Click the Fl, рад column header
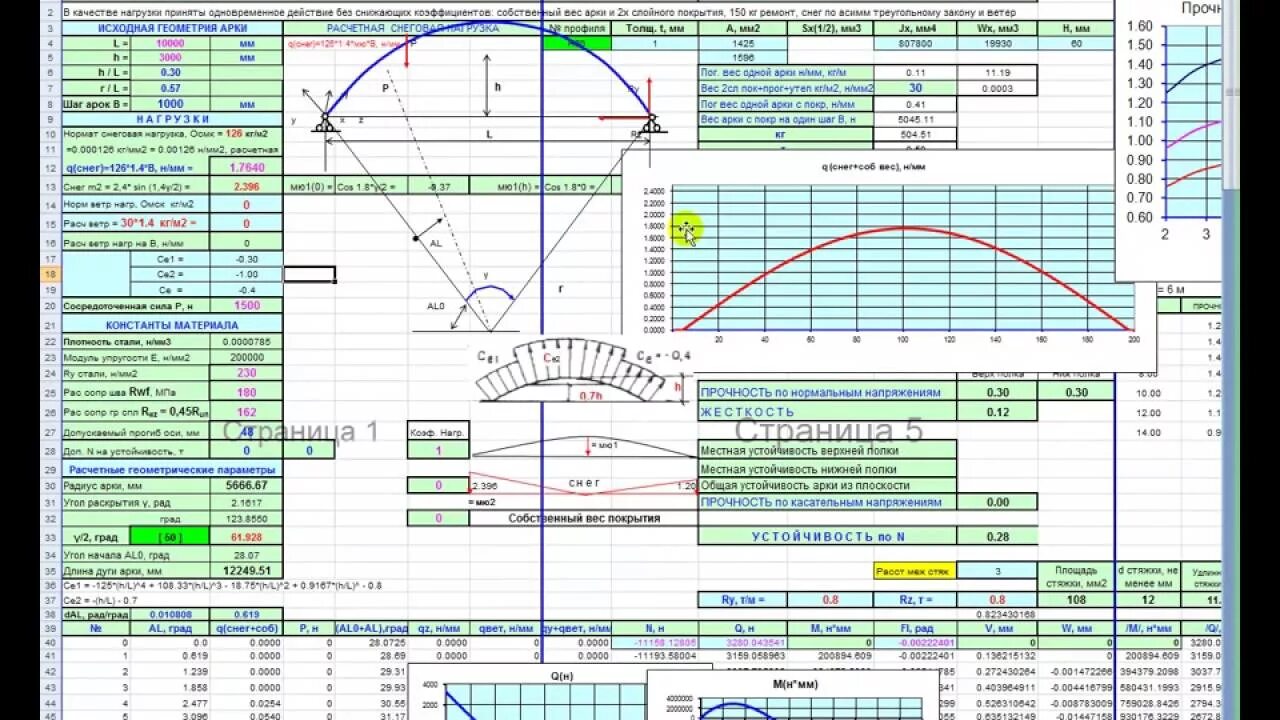 915,628
